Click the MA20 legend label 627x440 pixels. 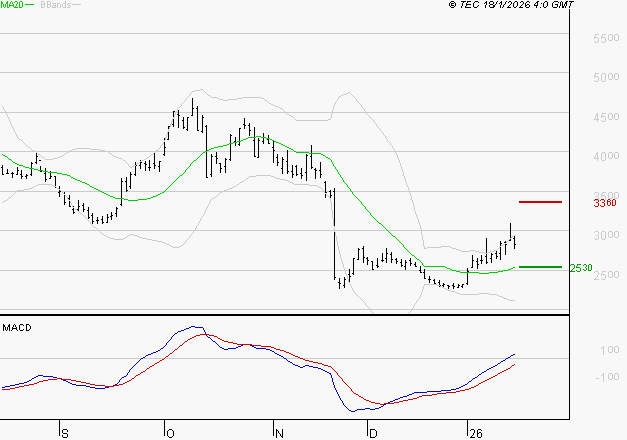[12, 5]
